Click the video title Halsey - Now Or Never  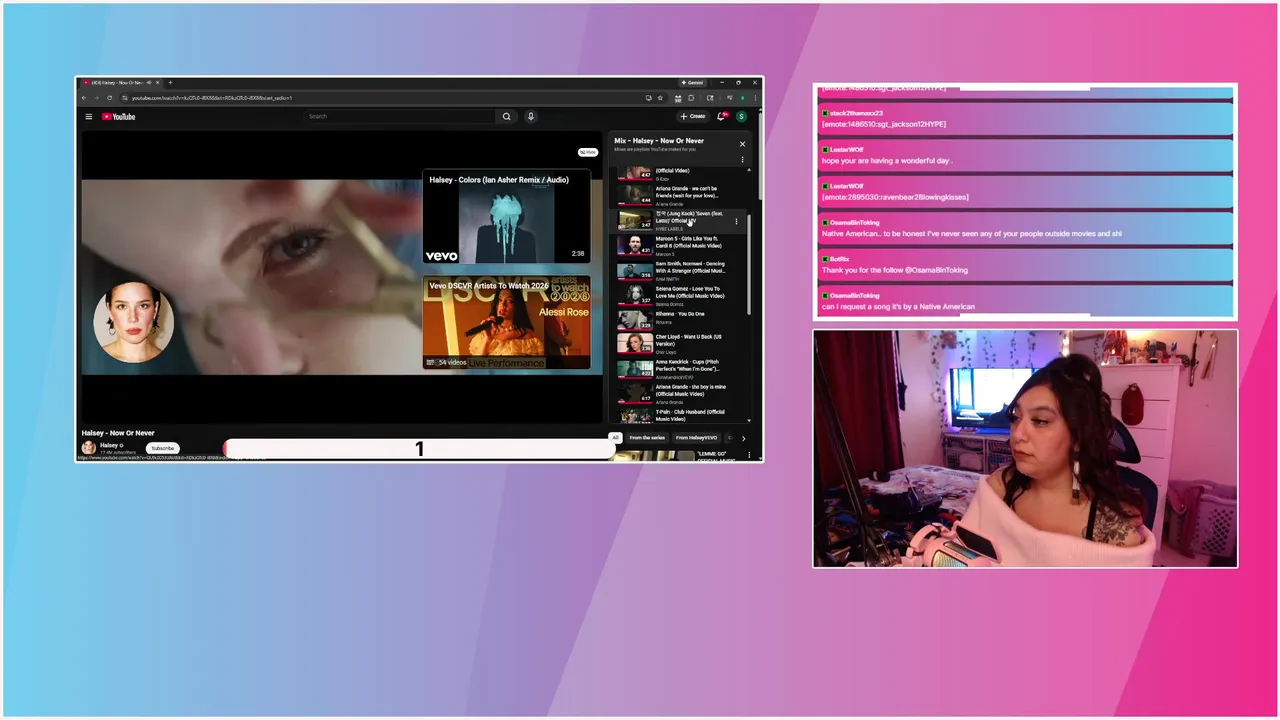click(118, 433)
